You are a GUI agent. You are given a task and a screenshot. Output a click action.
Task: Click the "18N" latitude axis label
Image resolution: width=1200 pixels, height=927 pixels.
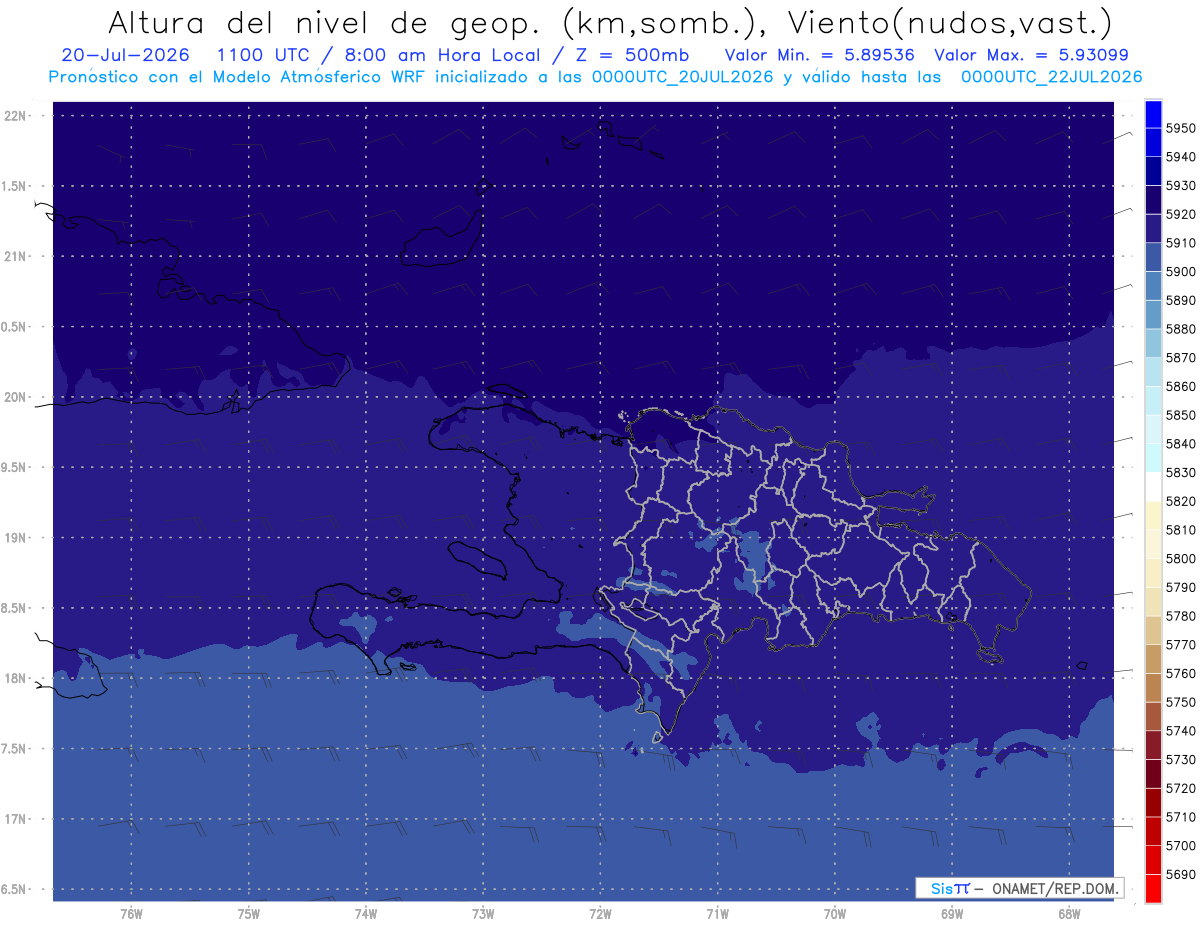click(x=16, y=678)
